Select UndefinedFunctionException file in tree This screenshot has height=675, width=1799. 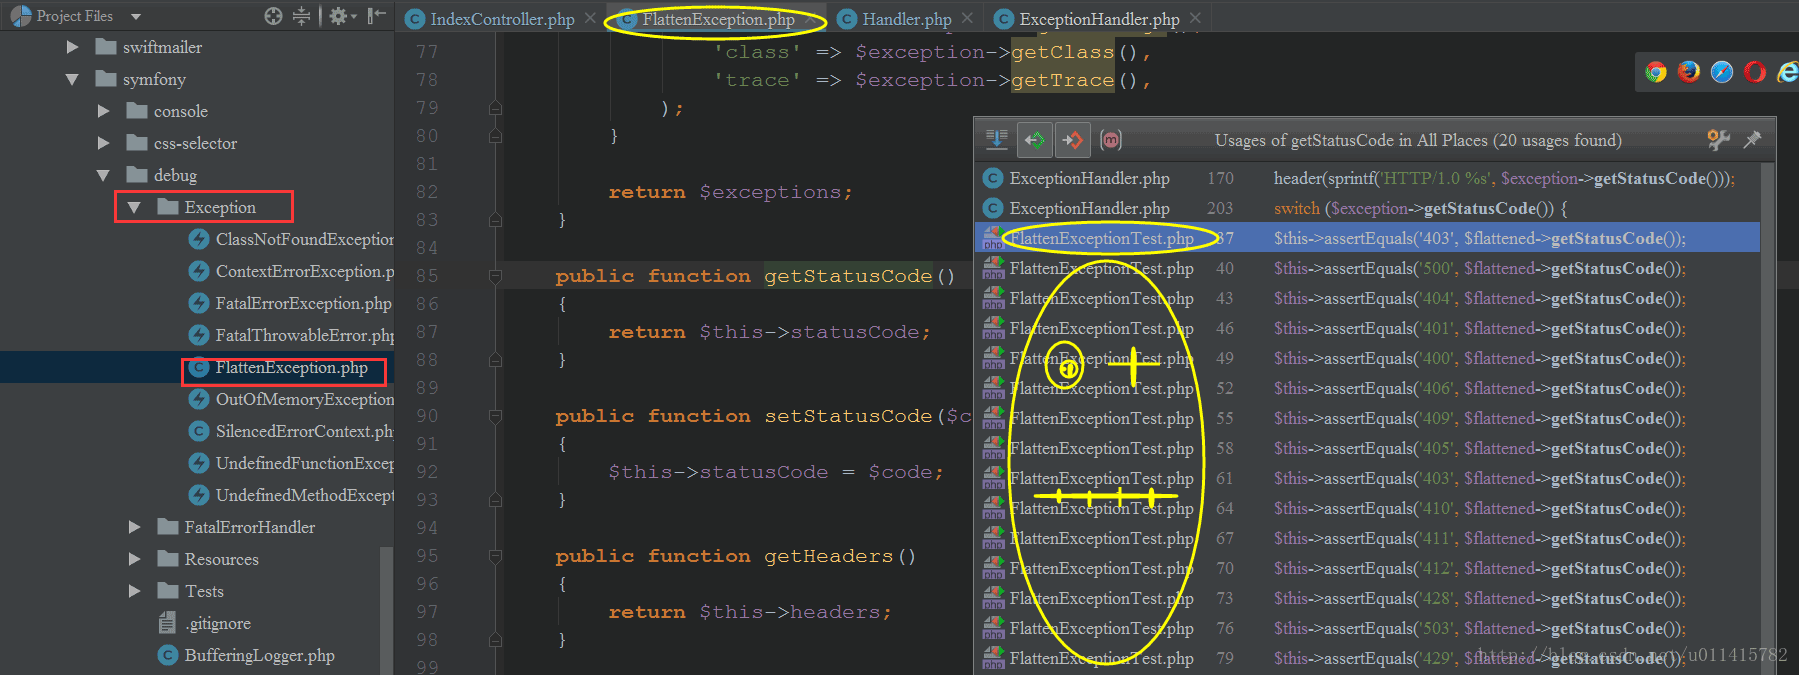coord(304,463)
